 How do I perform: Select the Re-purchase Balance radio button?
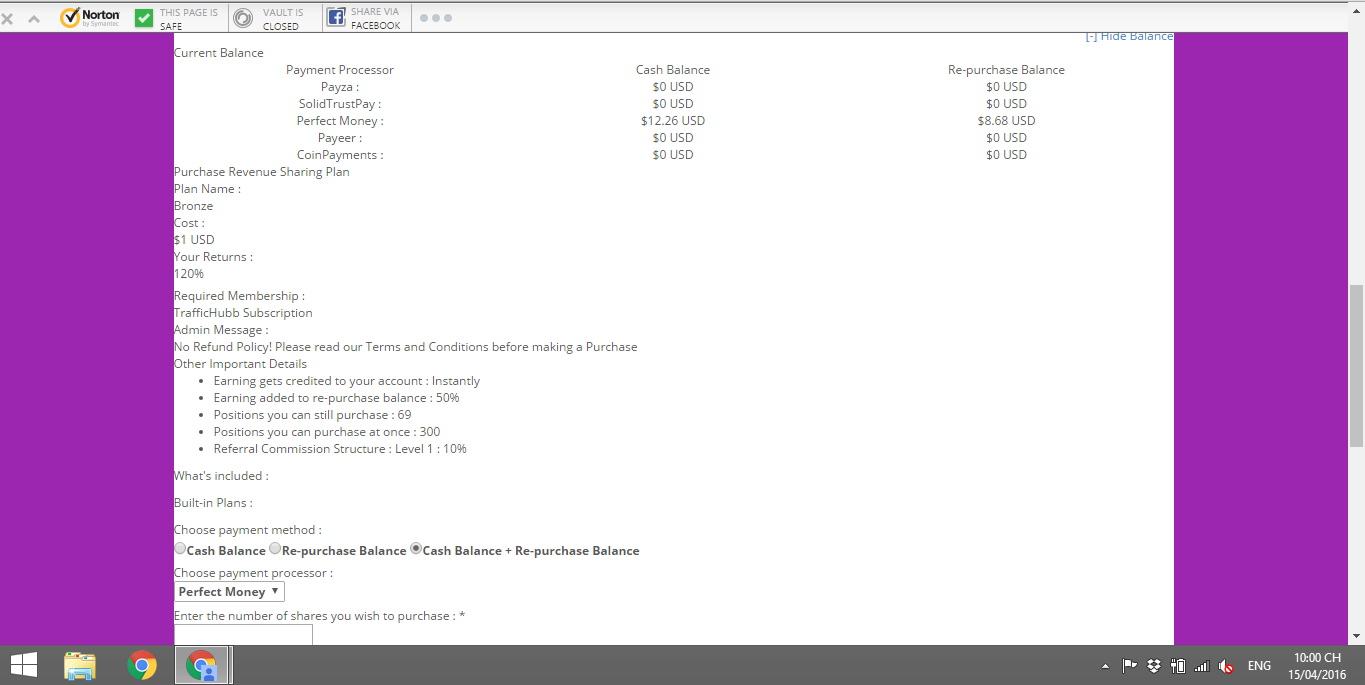pos(275,548)
